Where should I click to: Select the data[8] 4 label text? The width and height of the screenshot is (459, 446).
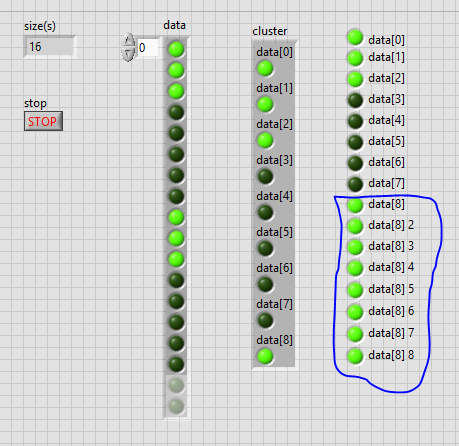tap(391, 267)
